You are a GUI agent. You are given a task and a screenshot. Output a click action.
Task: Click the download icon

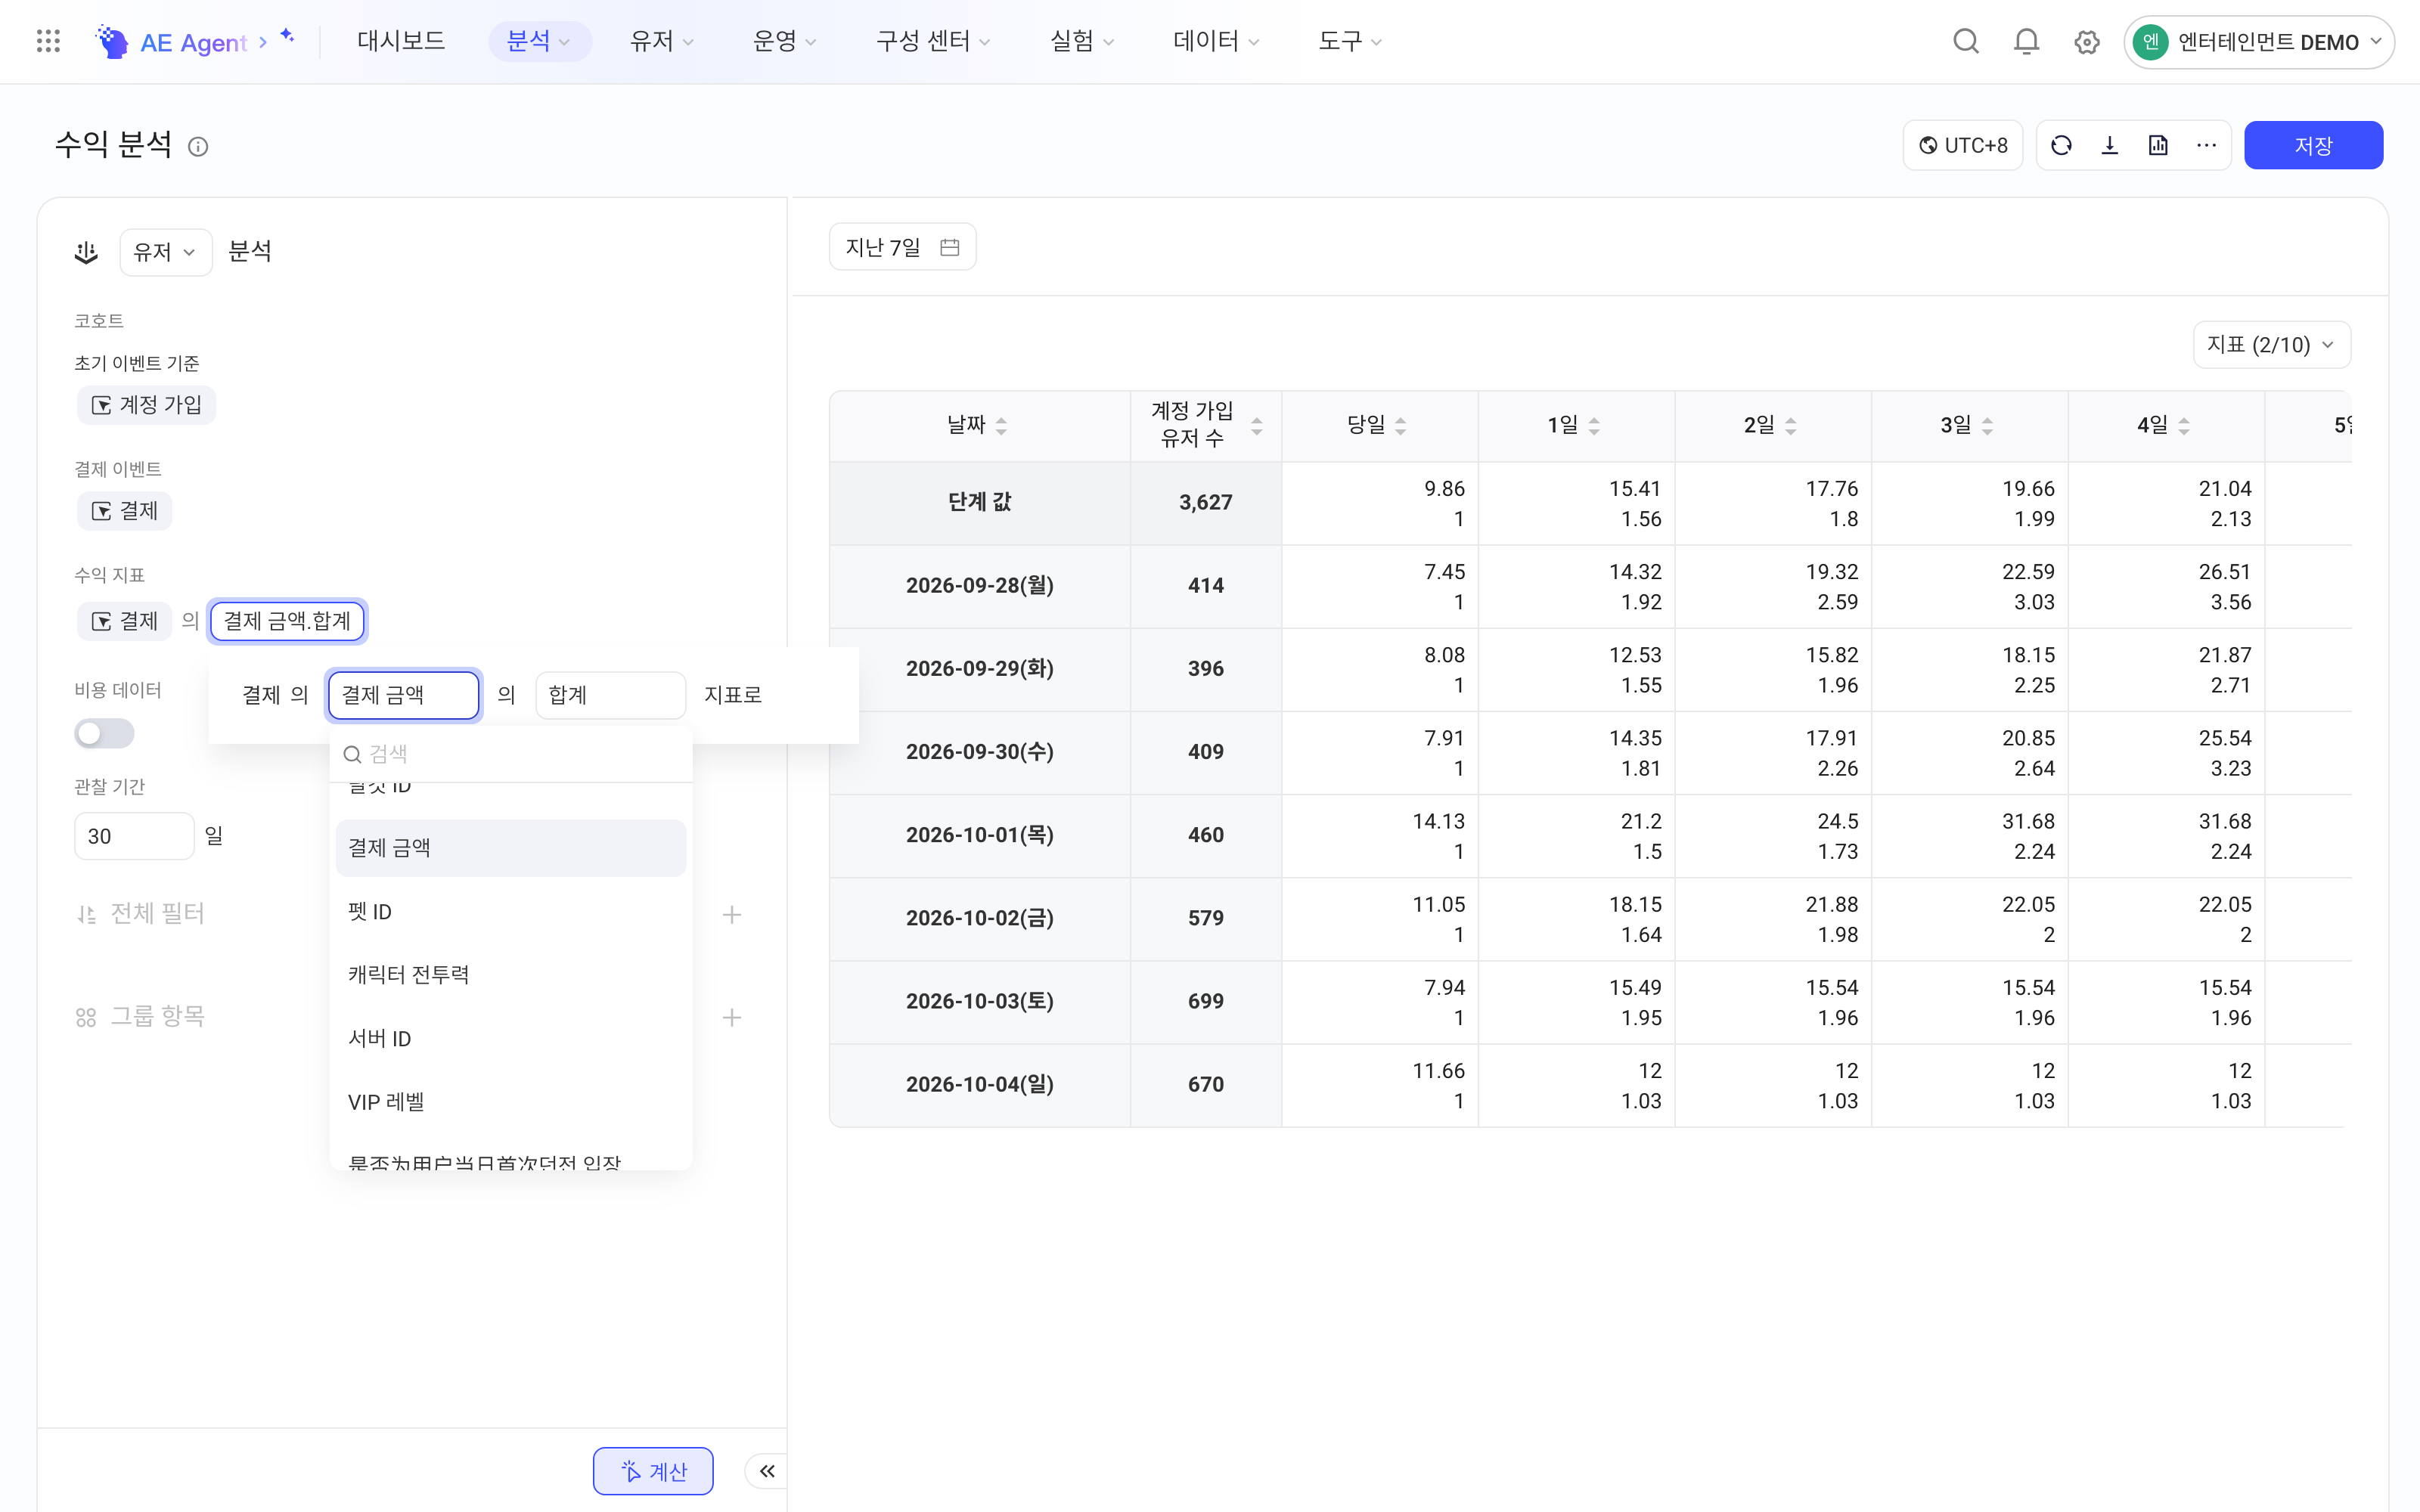tap(2109, 146)
